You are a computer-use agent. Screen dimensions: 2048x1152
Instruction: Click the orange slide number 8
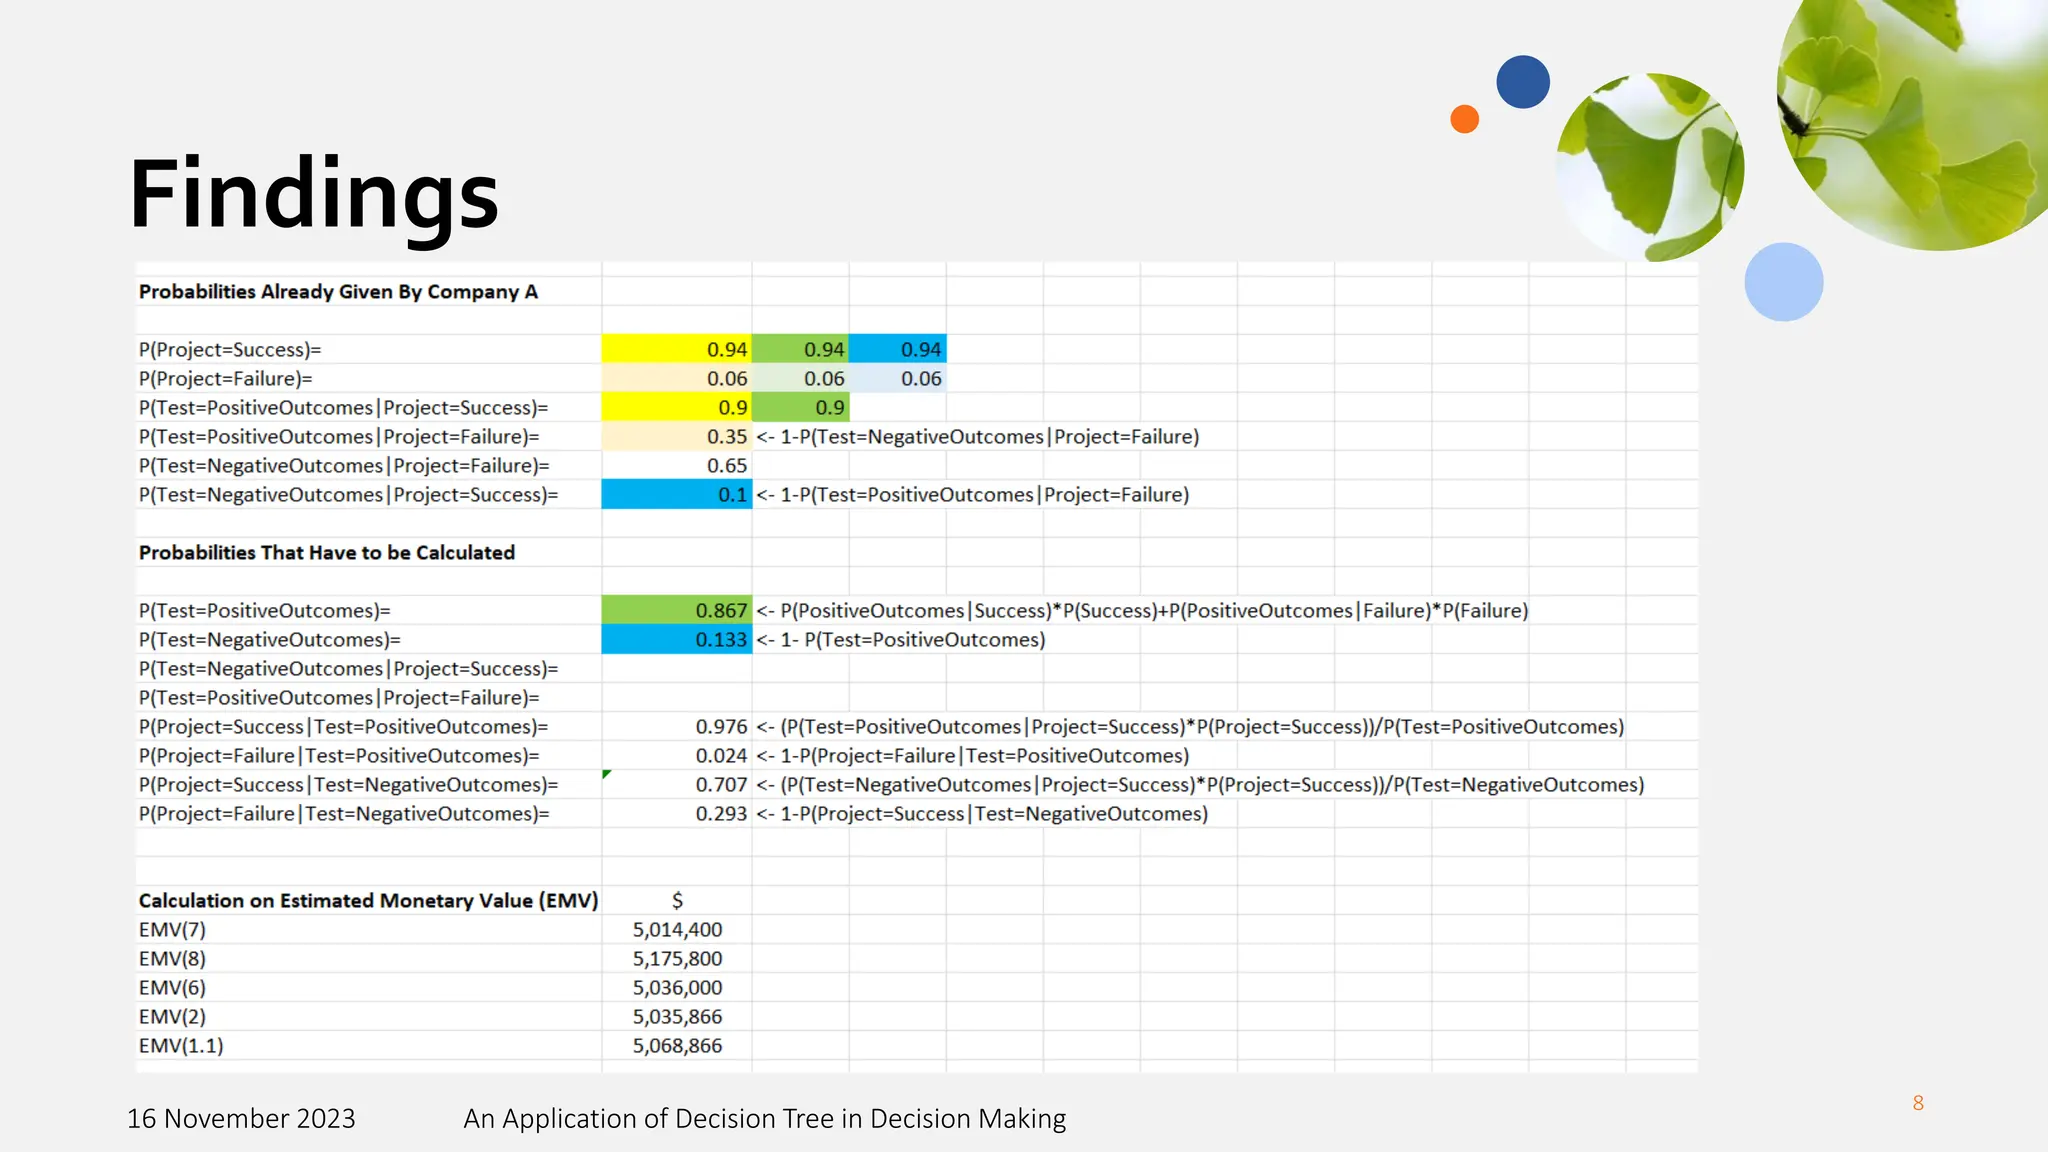pos(1917,1103)
